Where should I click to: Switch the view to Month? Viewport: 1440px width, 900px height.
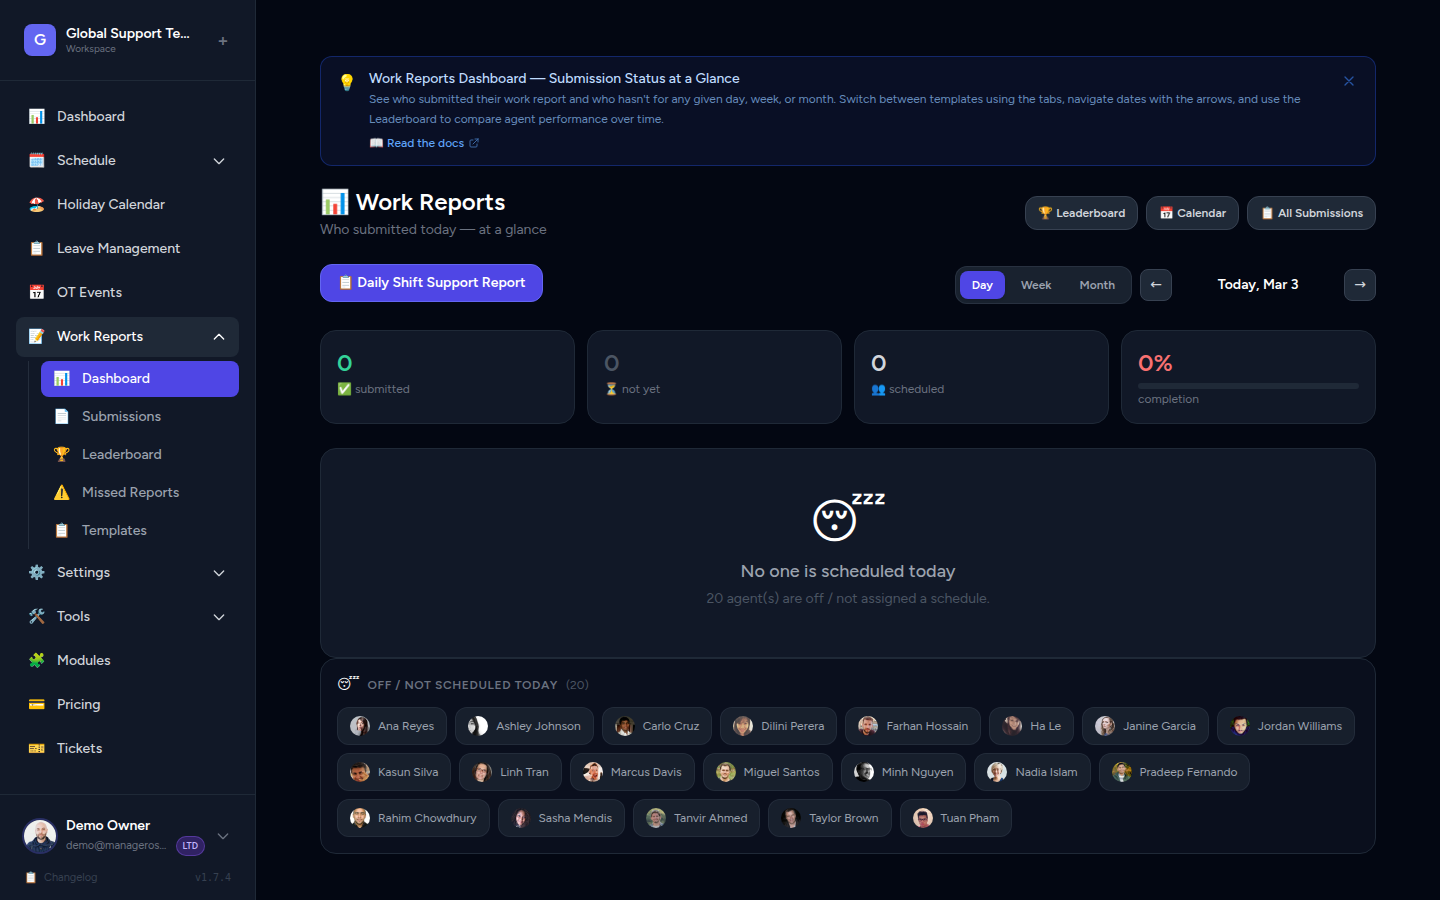click(1096, 285)
